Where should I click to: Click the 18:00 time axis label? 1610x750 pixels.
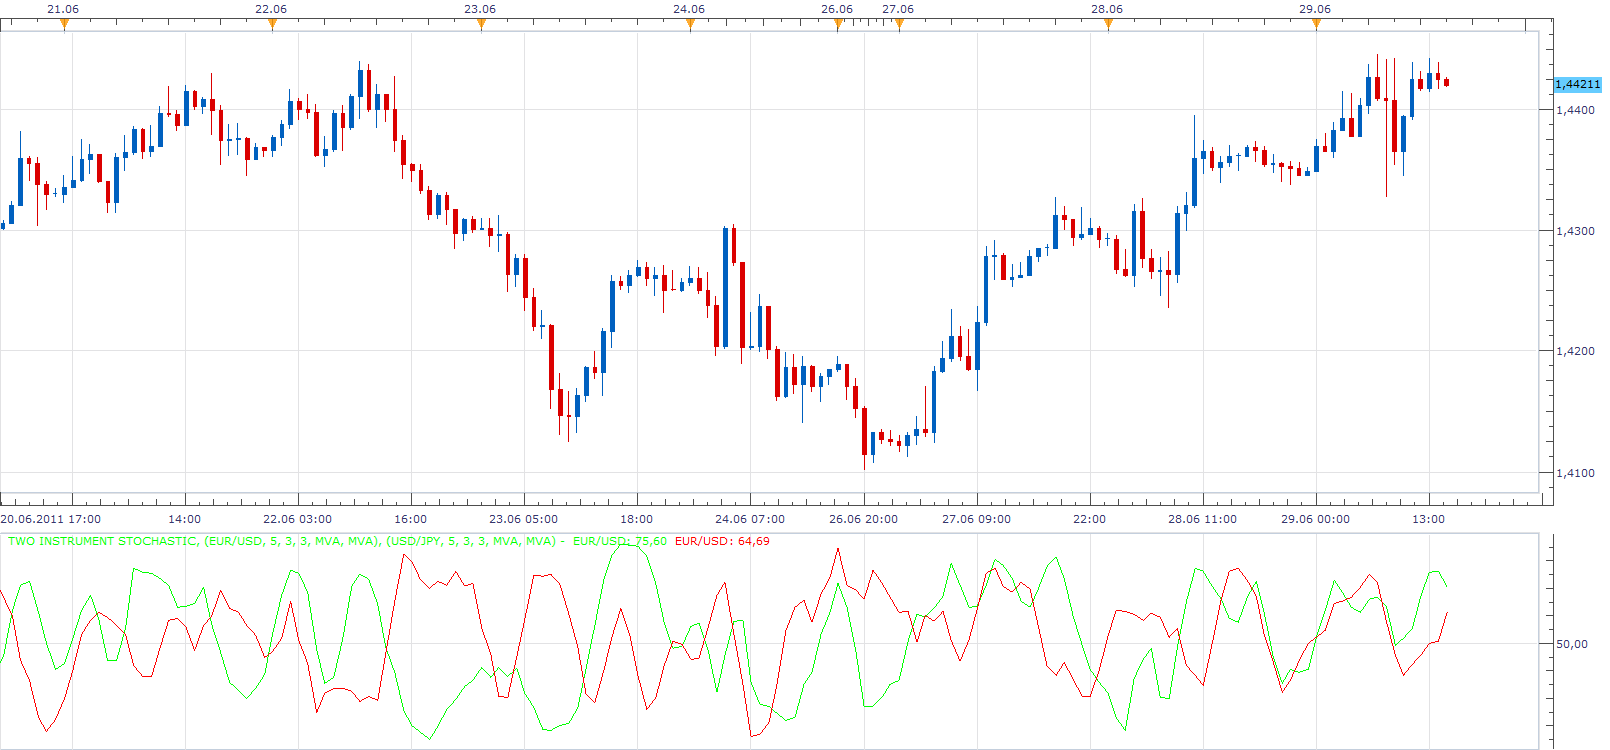[x=637, y=519]
